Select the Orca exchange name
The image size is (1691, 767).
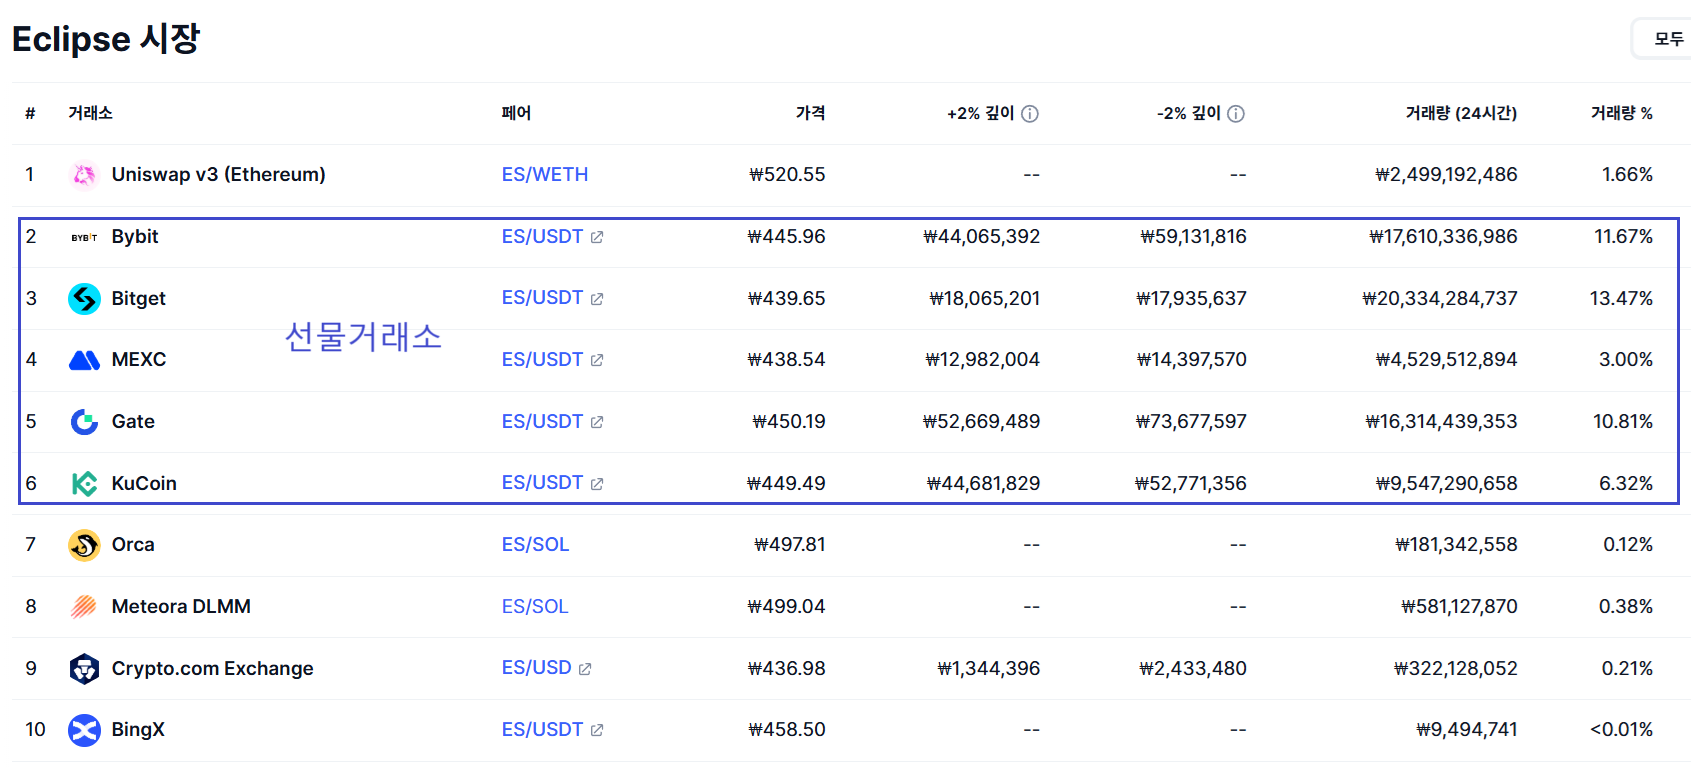(133, 544)
